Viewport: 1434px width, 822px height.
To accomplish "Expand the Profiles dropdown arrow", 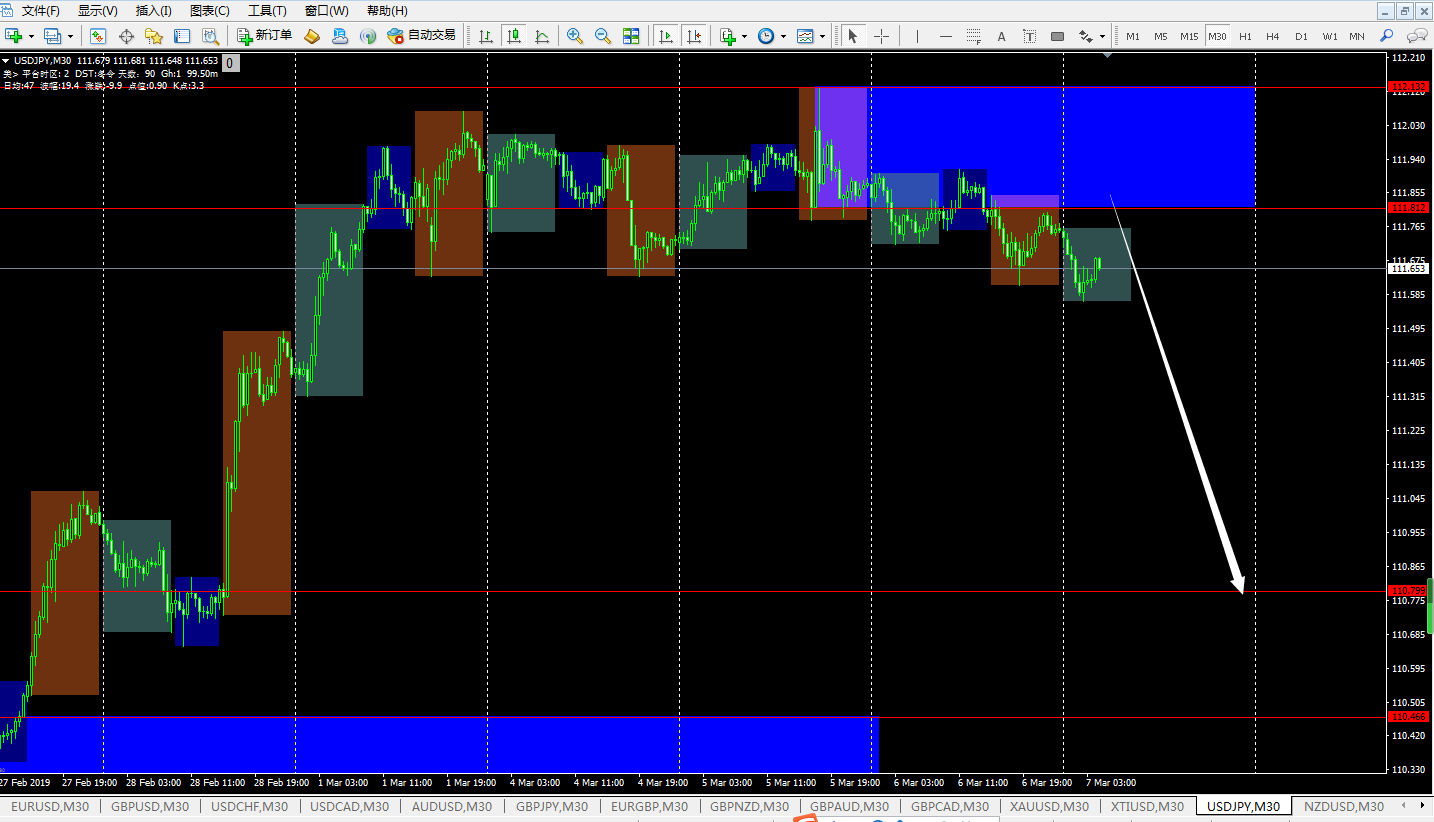I will (x=70, y=36).
